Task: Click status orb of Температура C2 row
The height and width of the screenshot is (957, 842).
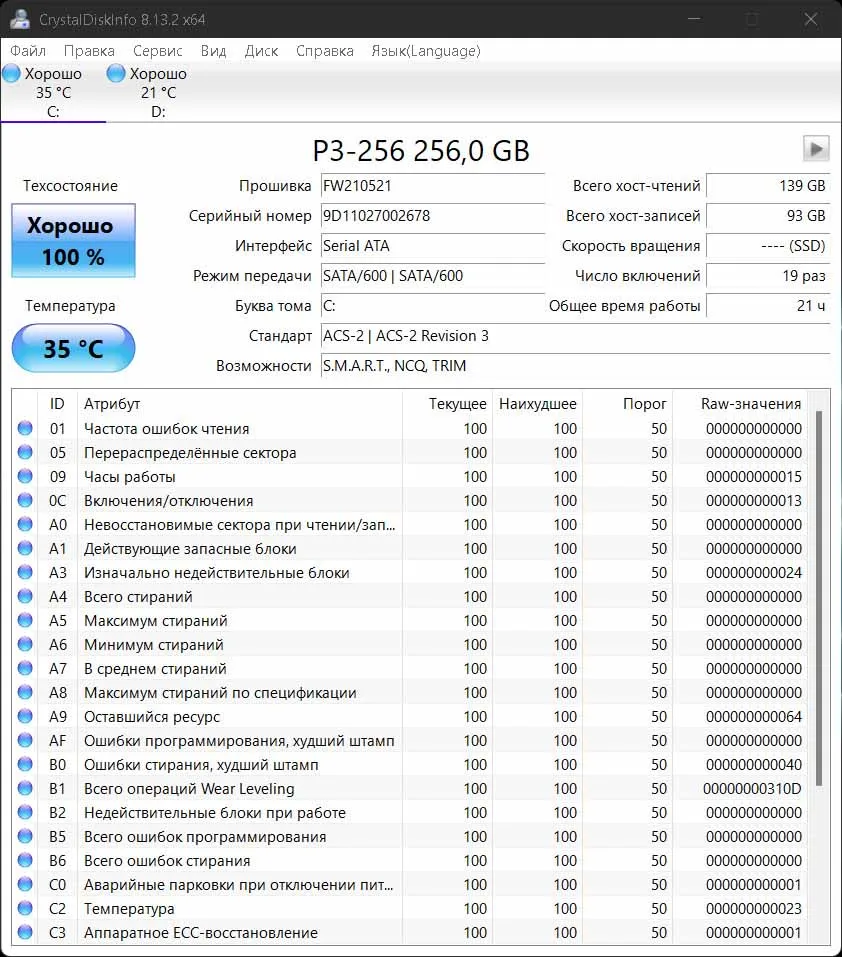Action: 25,908
